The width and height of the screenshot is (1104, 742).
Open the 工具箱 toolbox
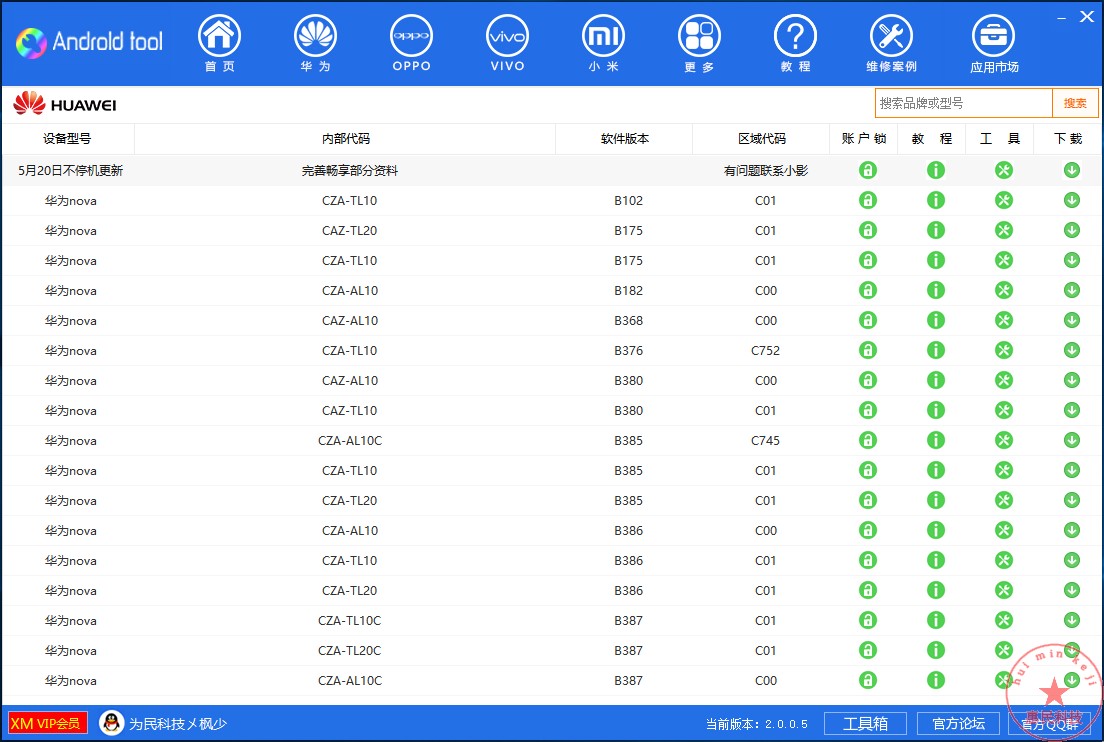coord(865,723)
